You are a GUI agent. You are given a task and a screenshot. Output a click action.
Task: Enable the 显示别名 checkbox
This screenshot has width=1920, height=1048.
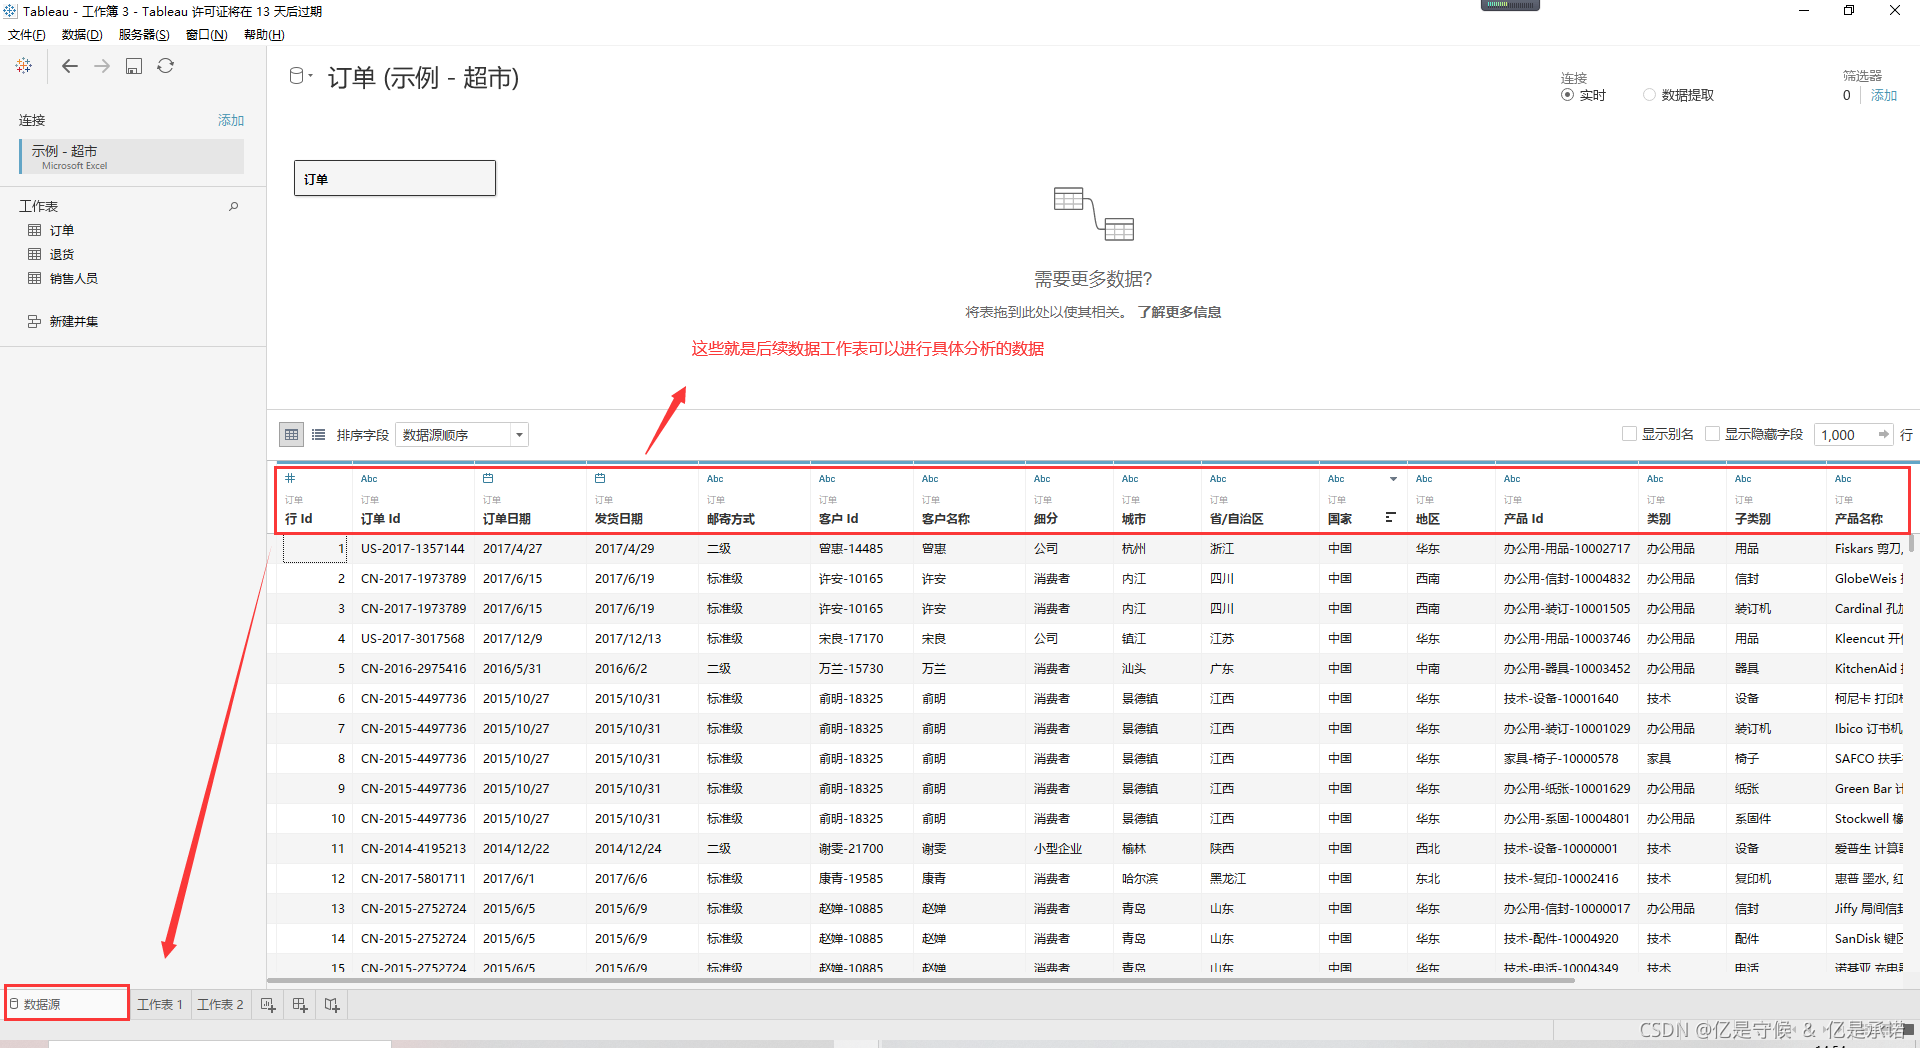coord(1629,434)
